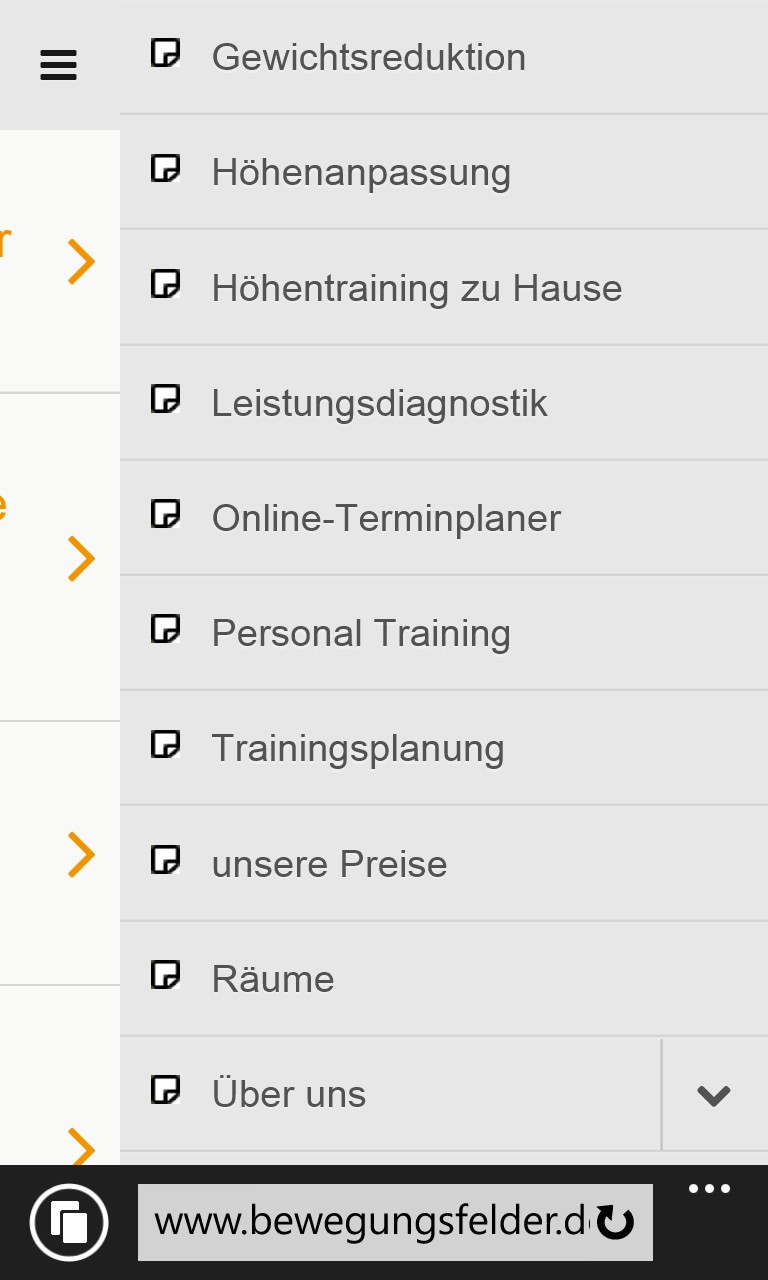Go to Personal Training page
Image resolution: width=768 pixels, height=1280 pixels.
pos(361,633)
